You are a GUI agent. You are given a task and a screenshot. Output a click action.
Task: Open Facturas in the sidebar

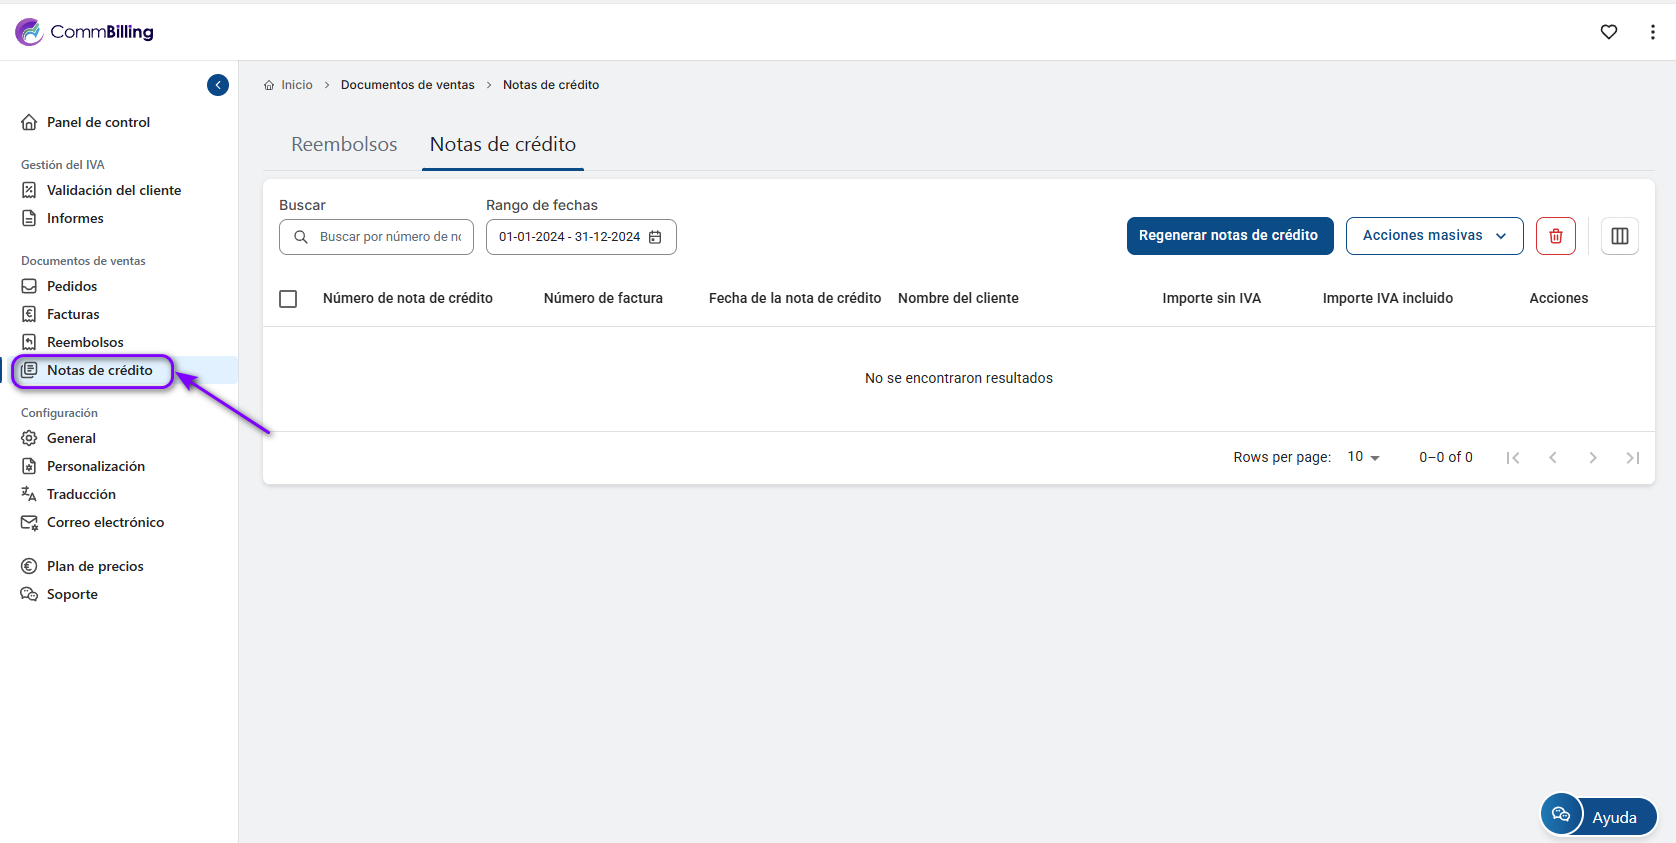(x=73, y=314)
